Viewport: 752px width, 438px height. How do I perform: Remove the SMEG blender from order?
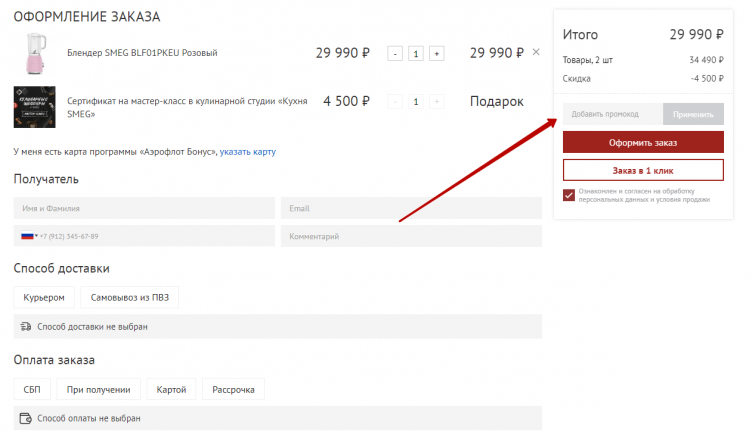point(536,52)
